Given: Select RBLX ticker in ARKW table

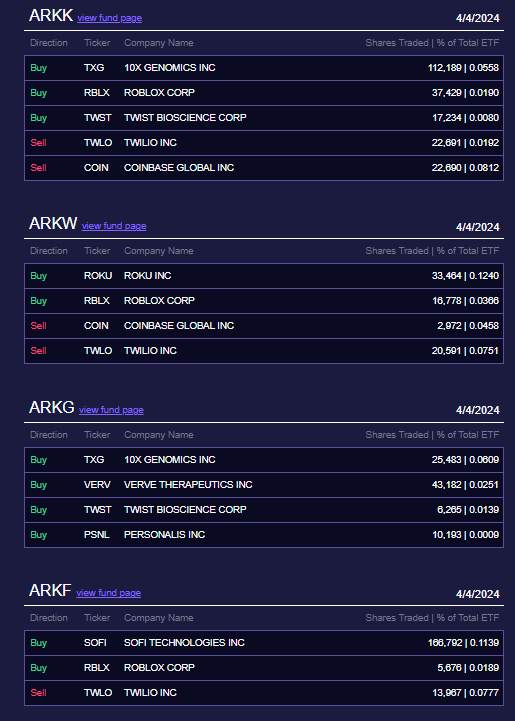Looking at the screenshot, I should pyautogui.click(x=97, y=301).
